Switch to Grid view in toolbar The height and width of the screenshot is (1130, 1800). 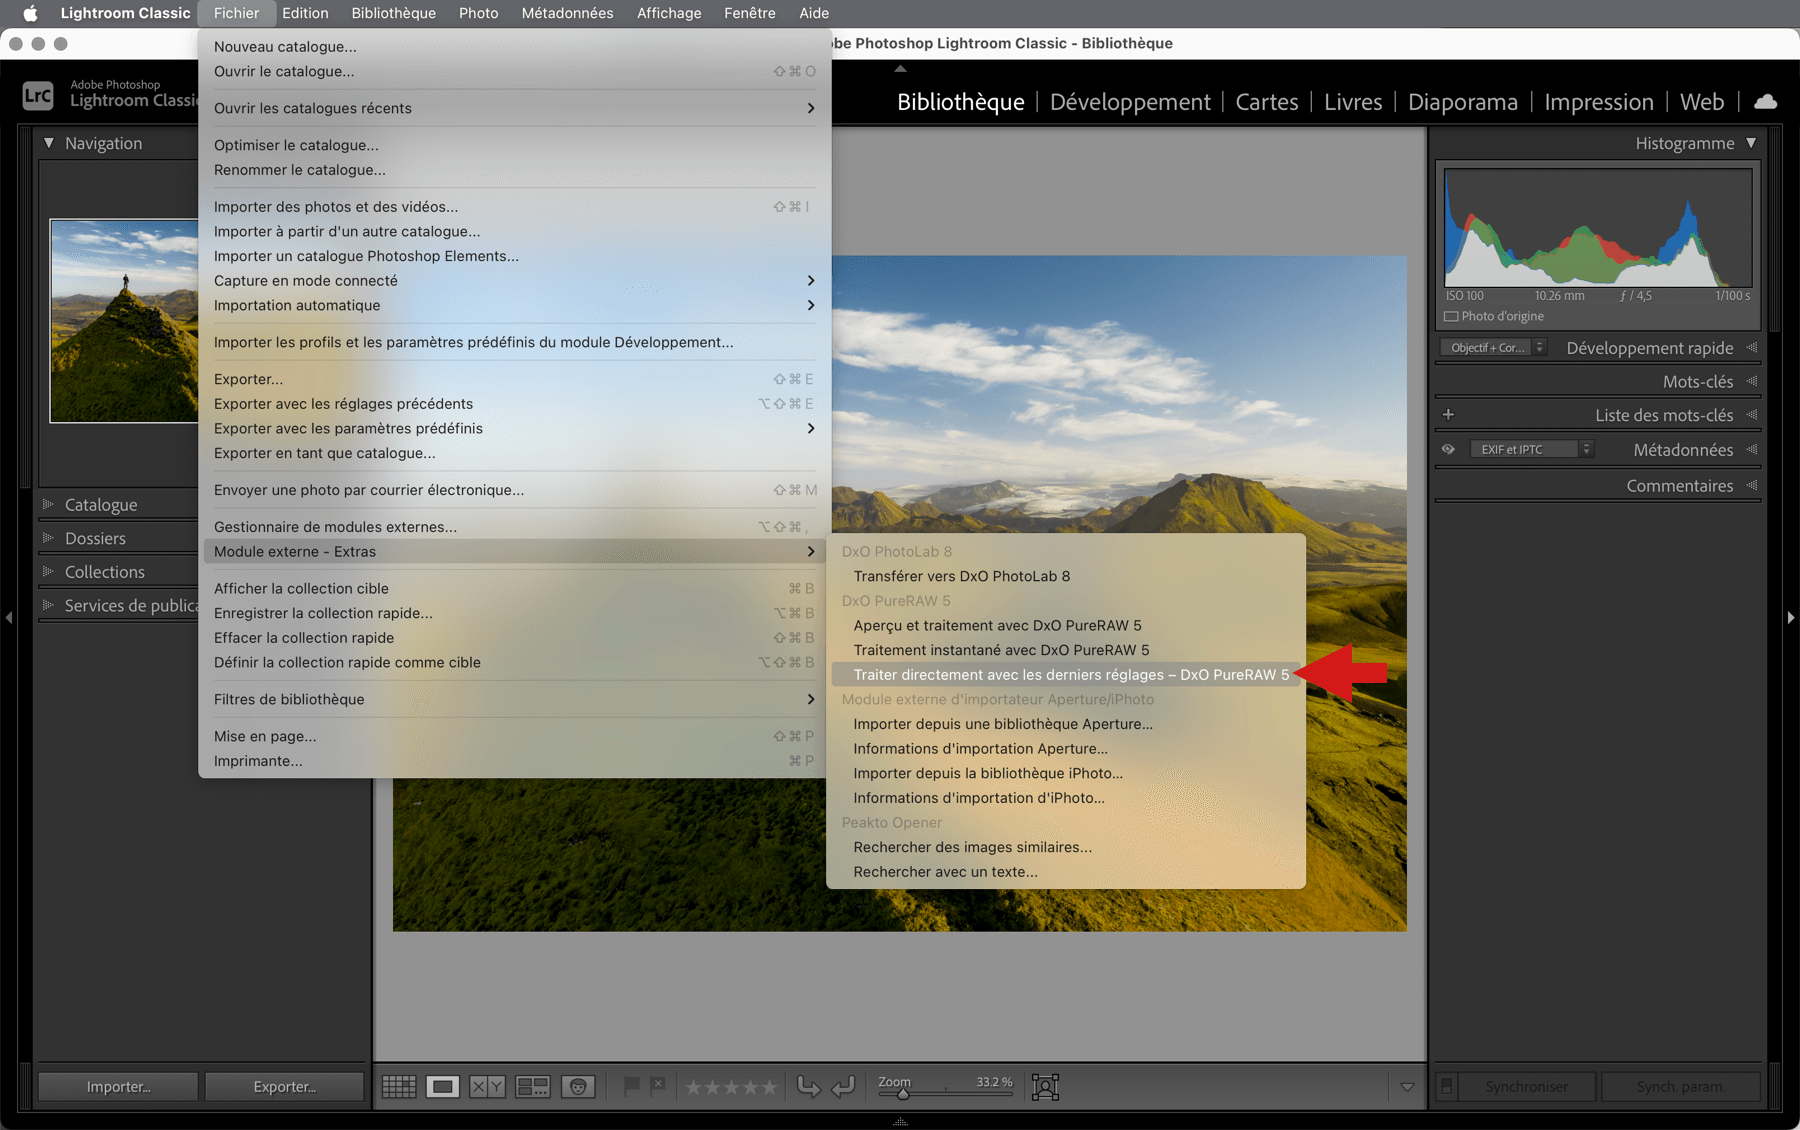(x=399, y=1087)
